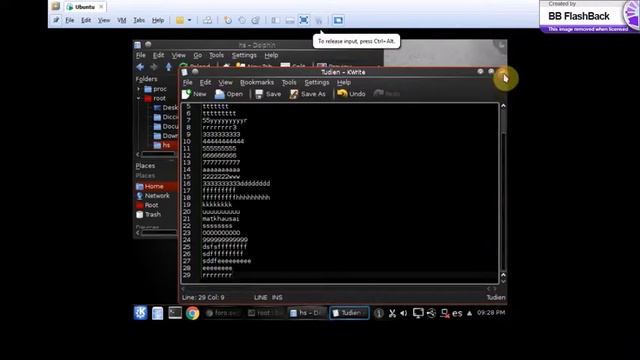Open the KWrite View menu
This screenshot has height=360, width=640.
225,82
